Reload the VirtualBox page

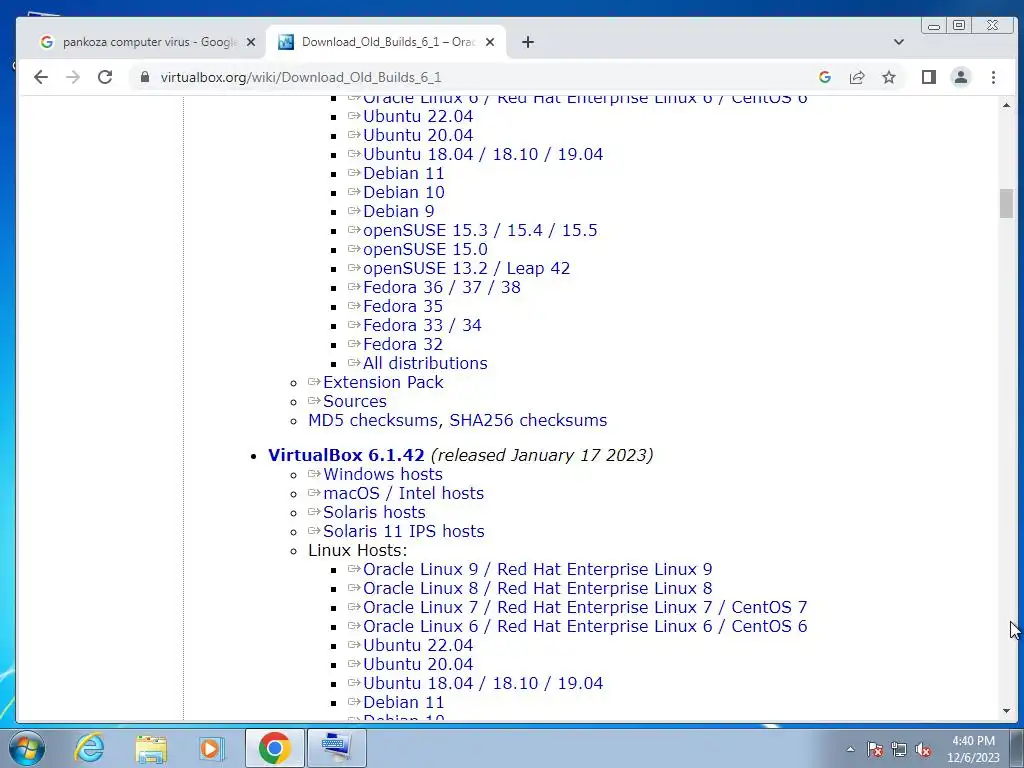105,77
